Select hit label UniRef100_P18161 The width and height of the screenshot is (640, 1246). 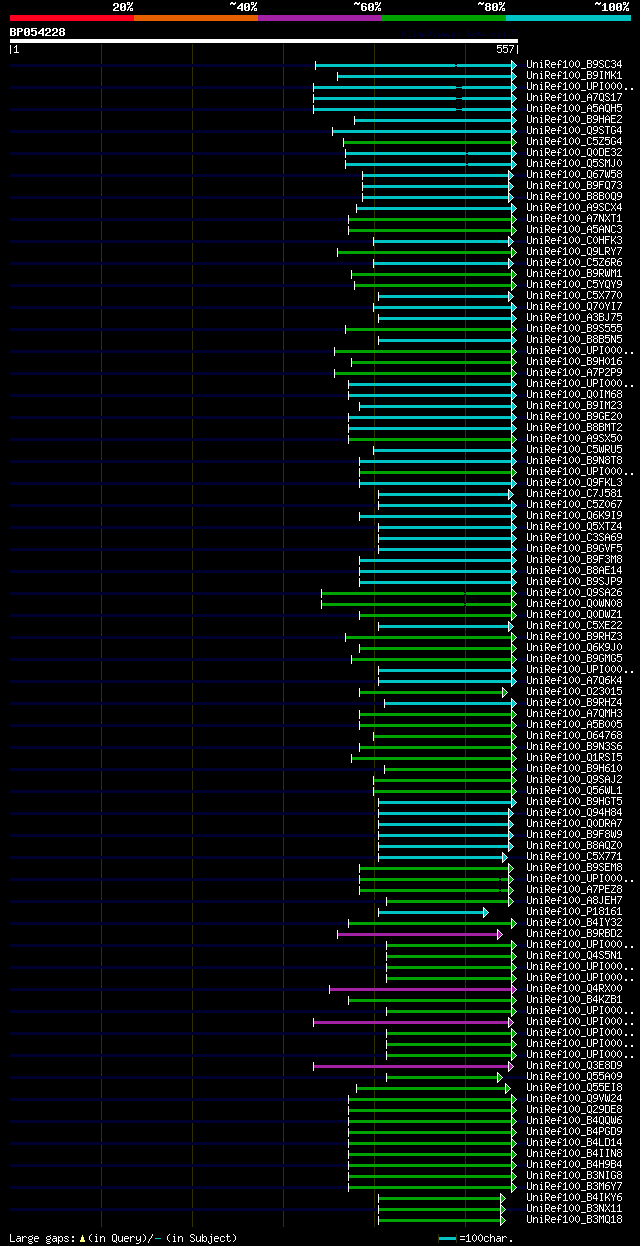click(574, 912)
